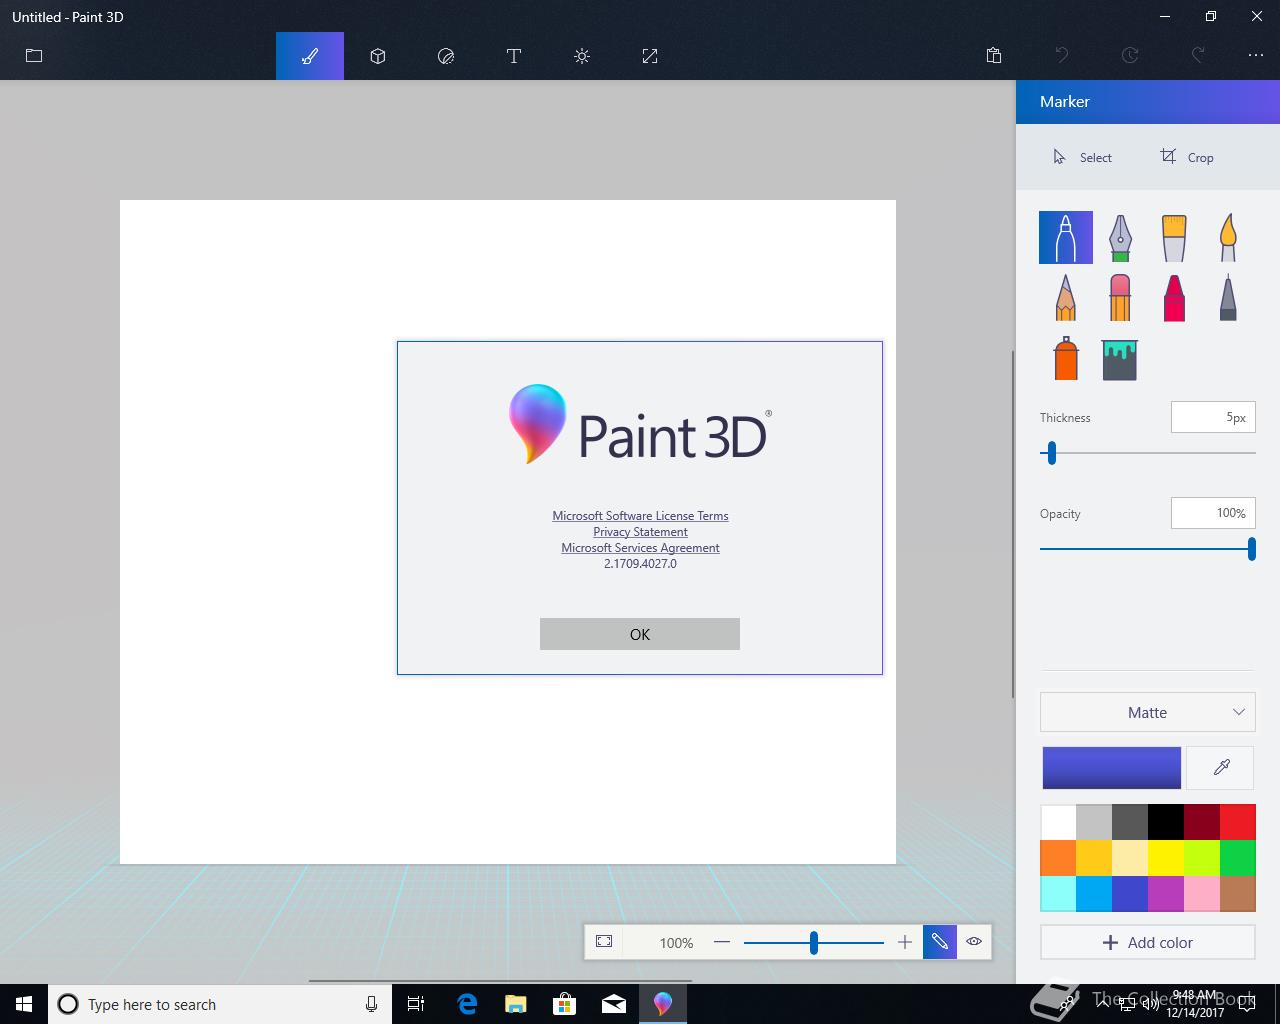Click the zoom level slider
Image resolution: width=1280 pixels, height=1024 pixels.
tap(814, 942)
